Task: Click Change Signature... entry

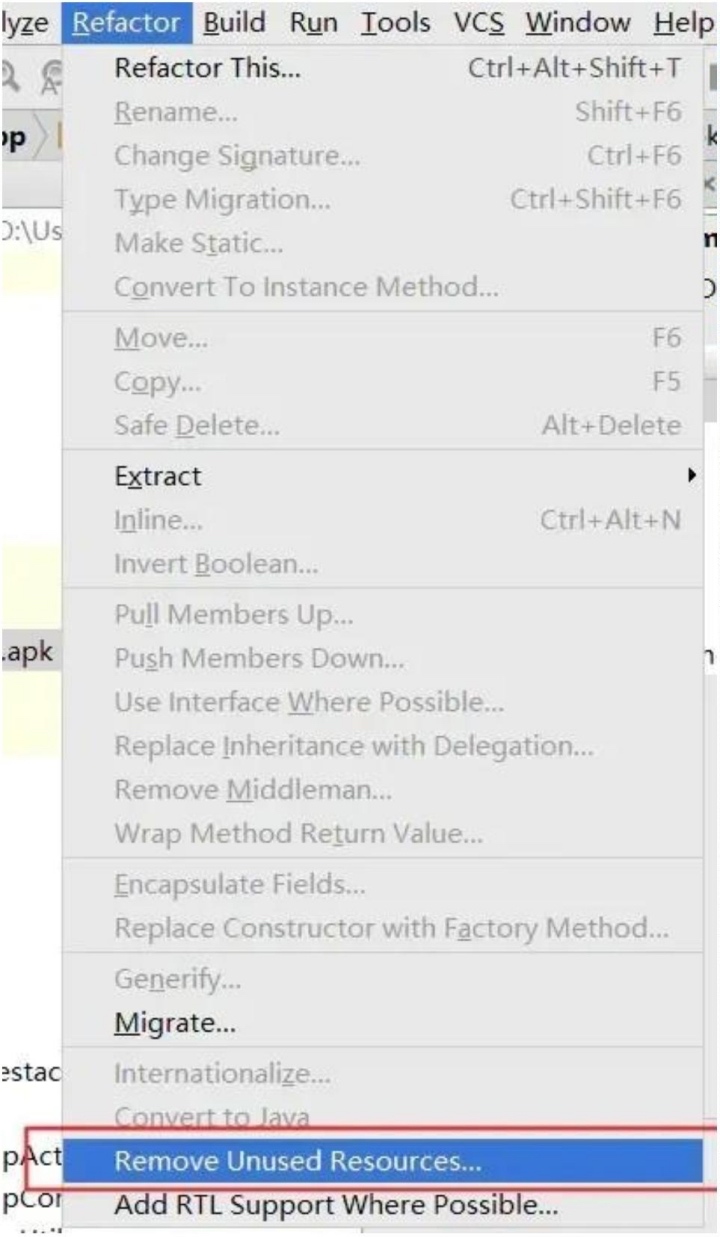Action: pyautogui.click(x=237, y=156)
